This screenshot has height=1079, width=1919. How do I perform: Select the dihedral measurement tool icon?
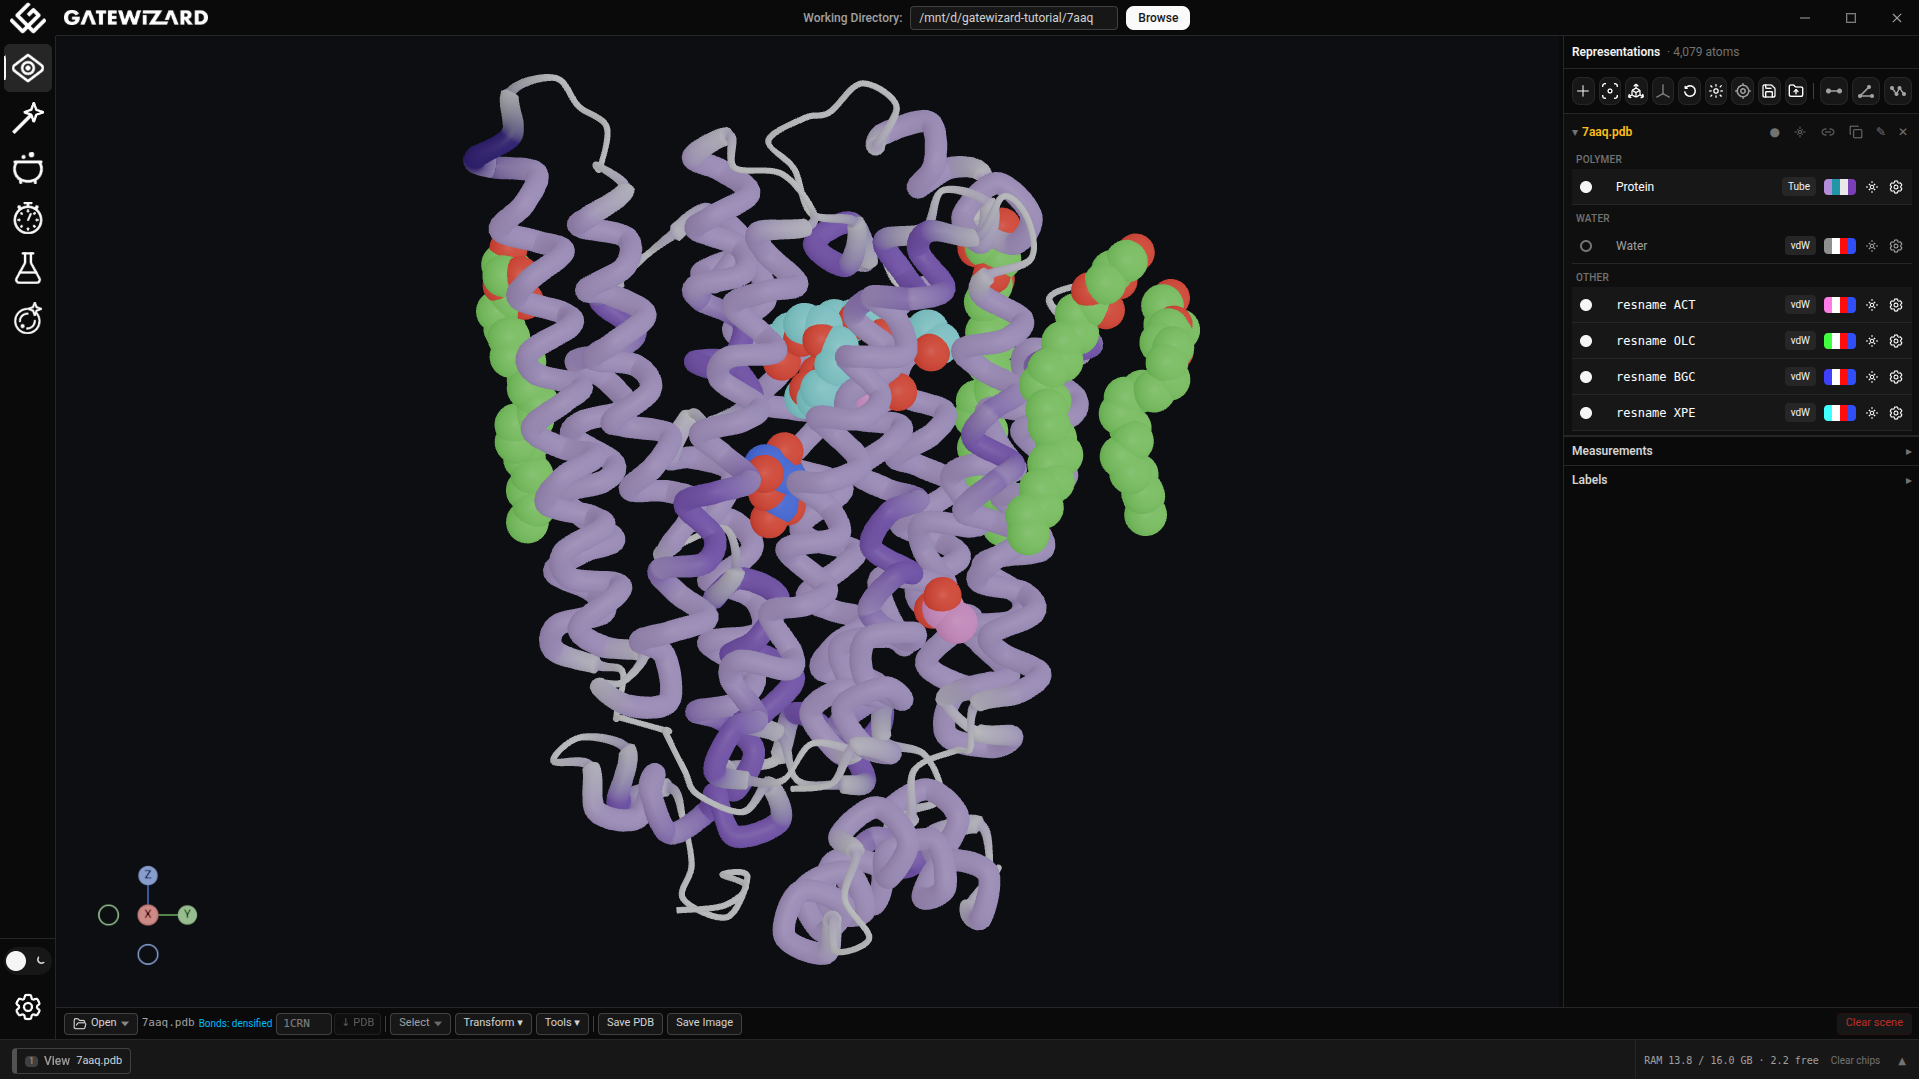coord(1898,91)
